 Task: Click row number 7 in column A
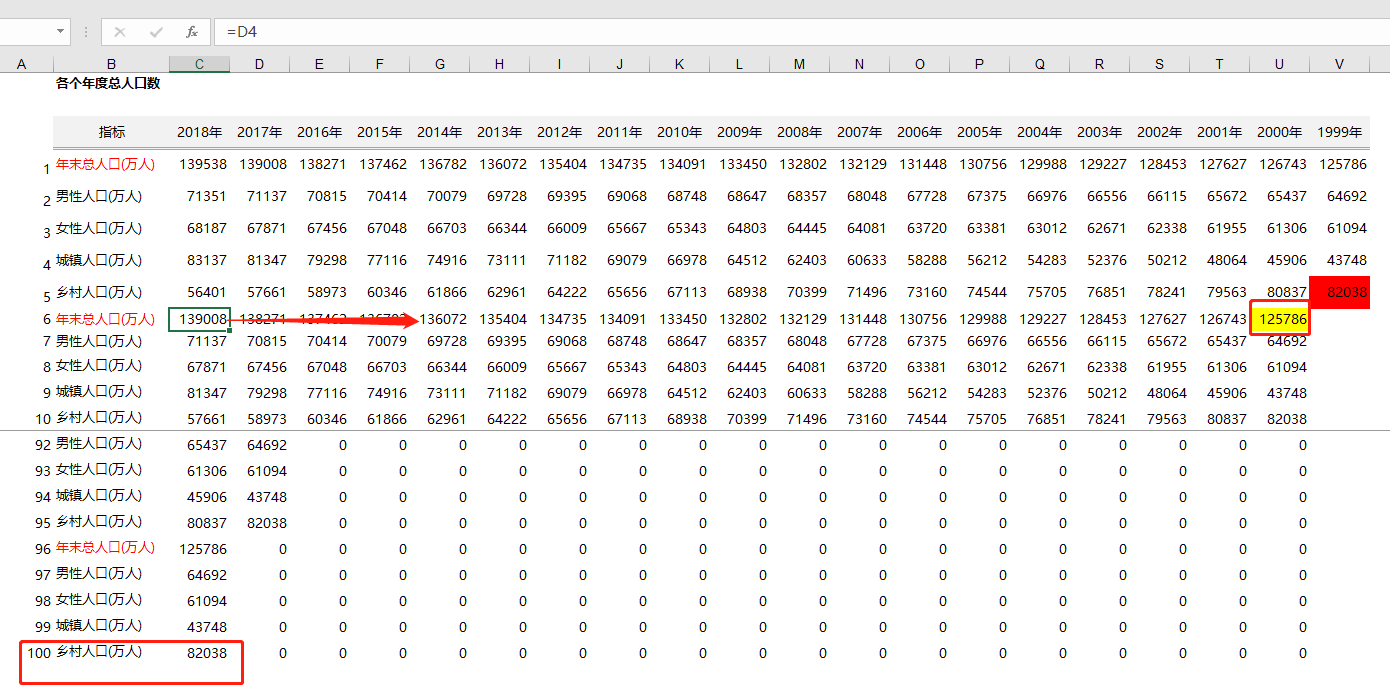pos(46,343)
